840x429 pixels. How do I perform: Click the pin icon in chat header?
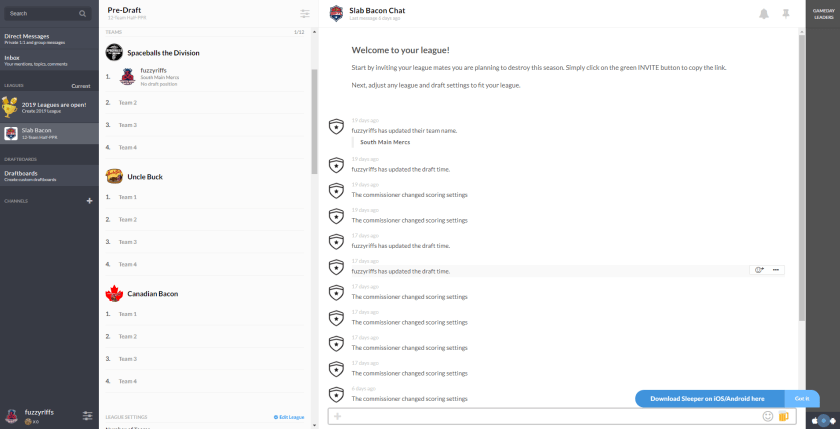tap(786, 14)
